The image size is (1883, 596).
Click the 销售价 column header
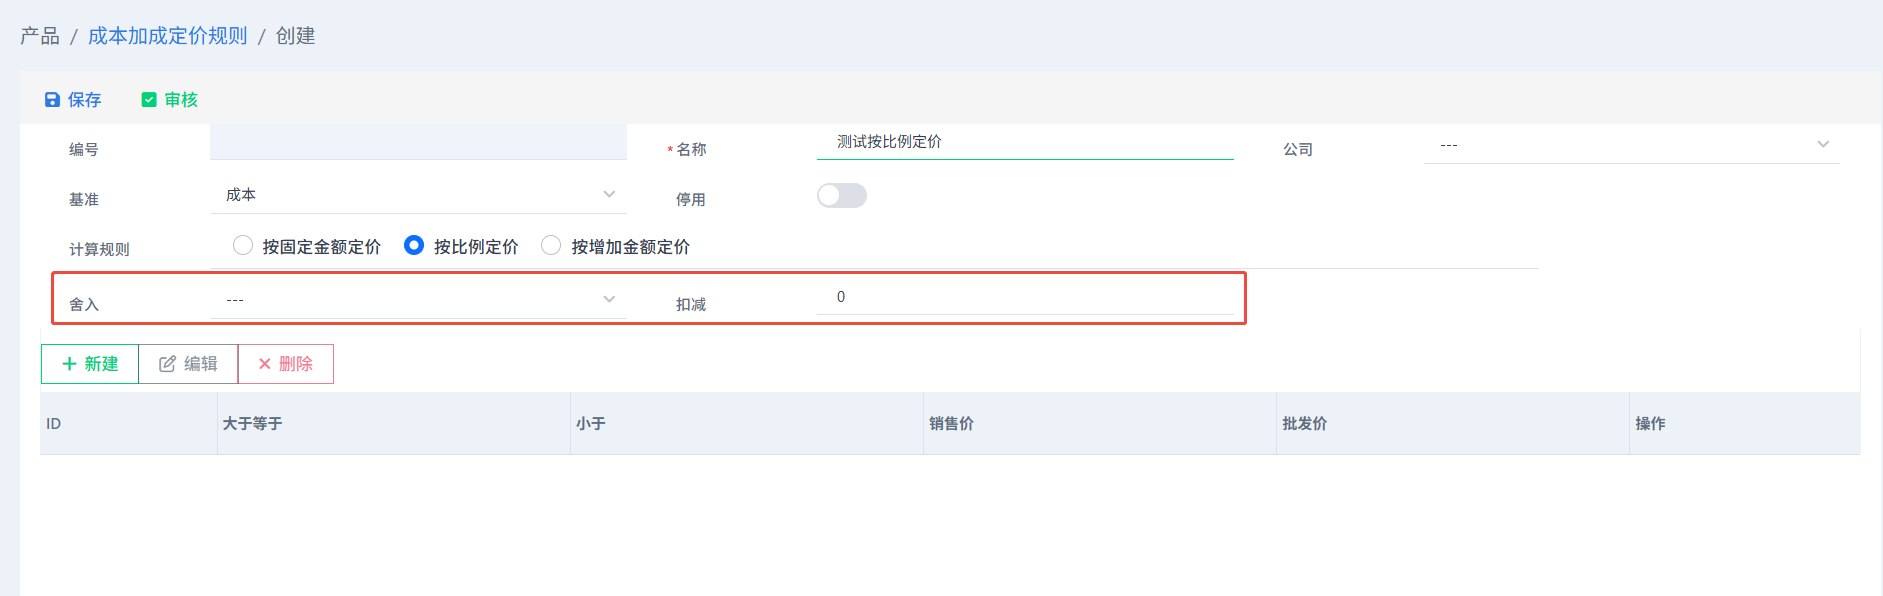pos(952,424)
